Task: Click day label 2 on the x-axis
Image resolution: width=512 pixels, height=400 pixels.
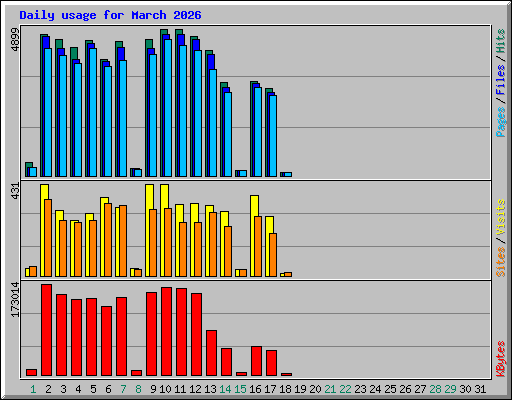Action: [48, 389]
